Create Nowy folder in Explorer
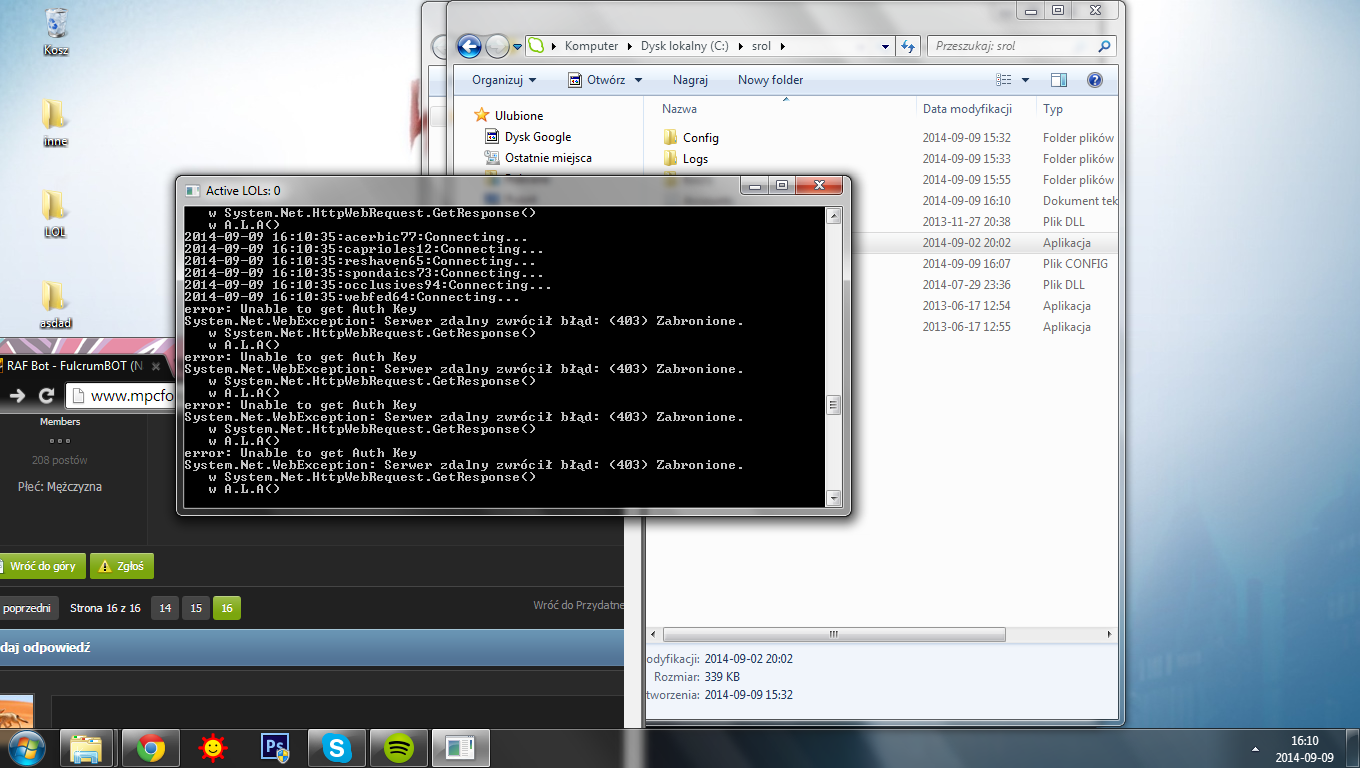Viewport: 1360px width, 768px height. point(770,80)
